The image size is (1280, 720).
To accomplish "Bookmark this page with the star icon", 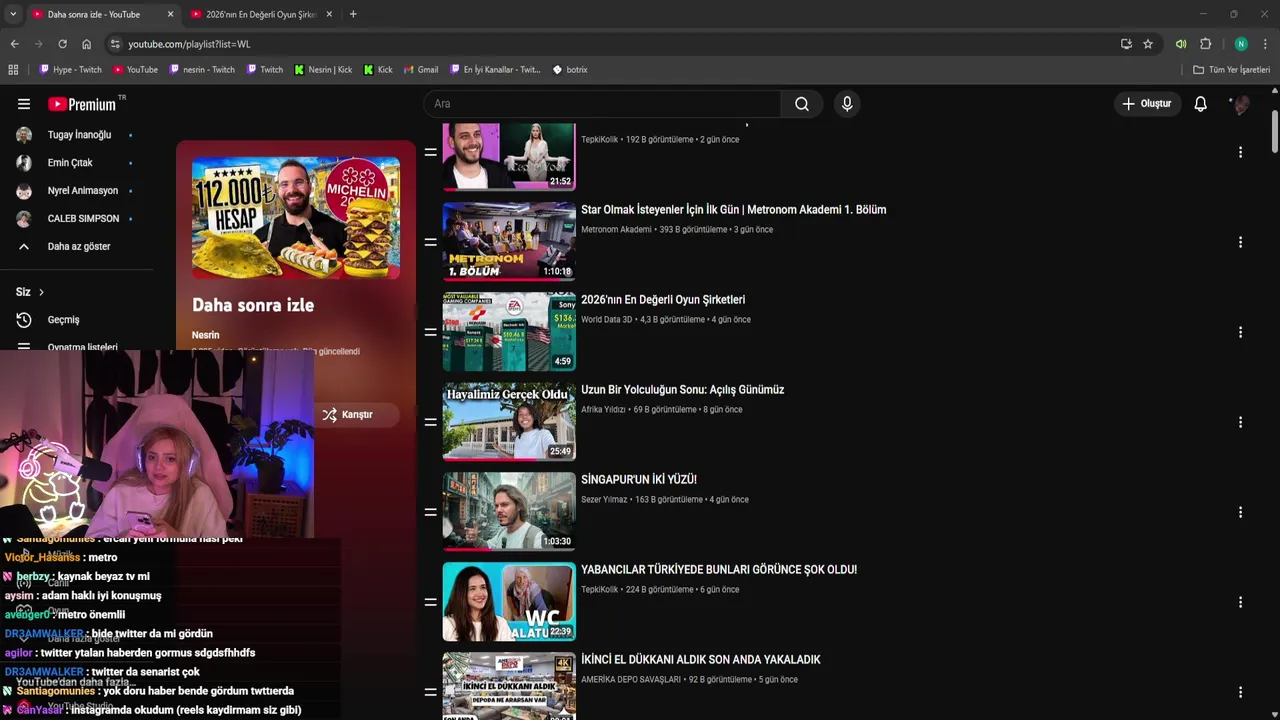I will coord(1148,44).
